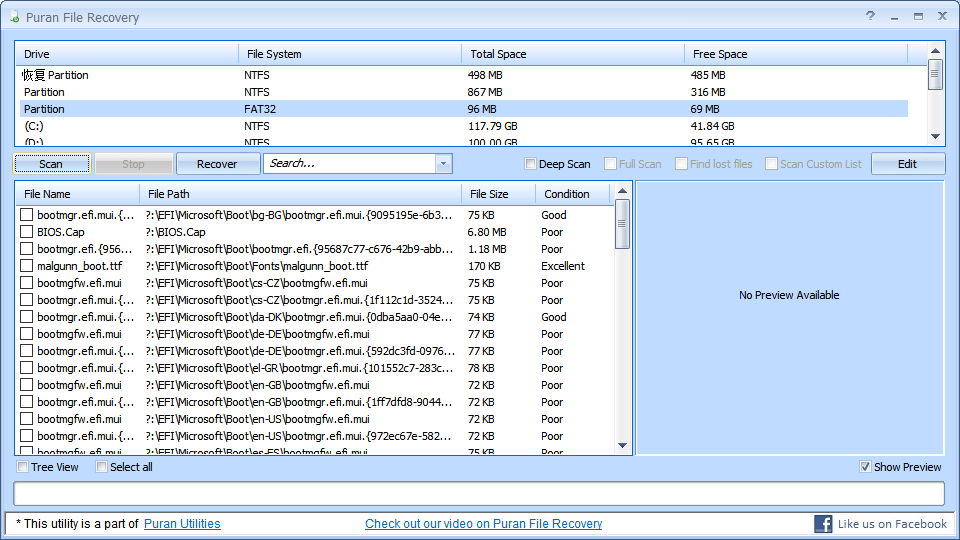
Task: Click the Facebook logo icon
Action: [823, 524]
